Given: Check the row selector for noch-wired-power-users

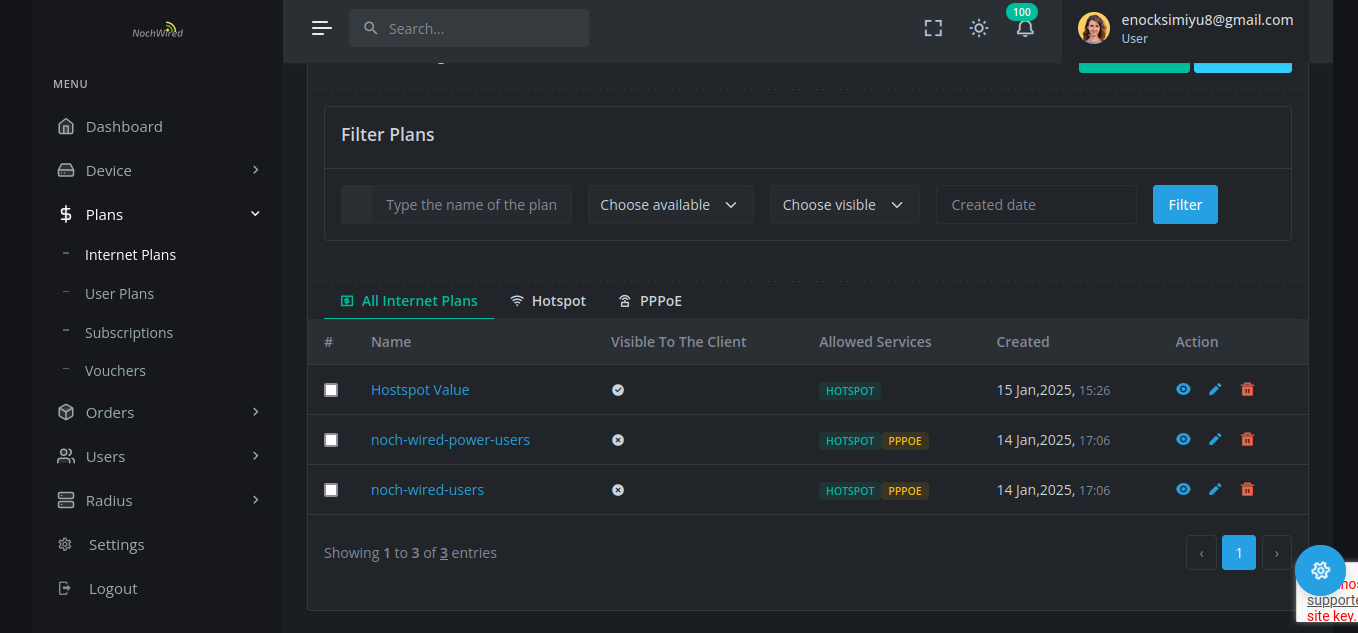Looking at the screenshot, I should [x=332, y=439].
